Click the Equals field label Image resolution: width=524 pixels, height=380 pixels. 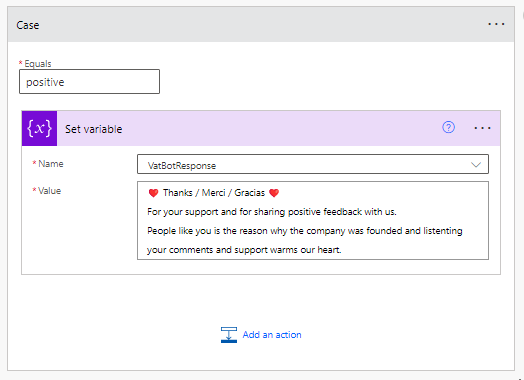(38, 64)
